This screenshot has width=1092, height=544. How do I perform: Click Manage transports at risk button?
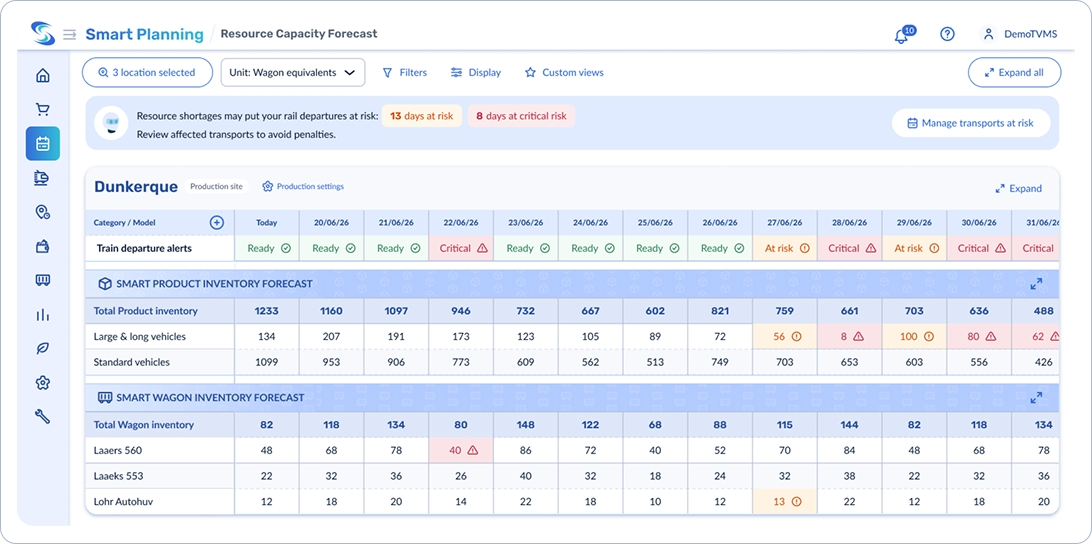[x=971, y=123]
